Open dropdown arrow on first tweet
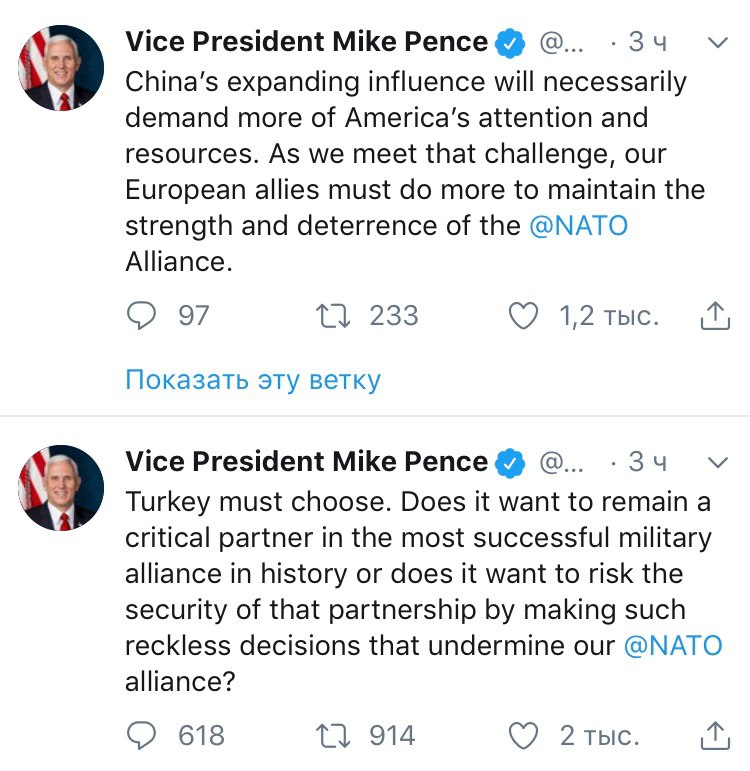This screenshot has height=771, width=750. [717, 43]
